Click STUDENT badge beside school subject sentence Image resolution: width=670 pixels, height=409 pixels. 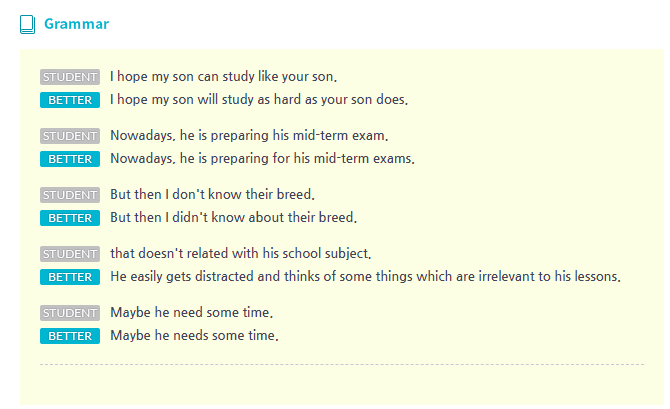click(70, 254)
